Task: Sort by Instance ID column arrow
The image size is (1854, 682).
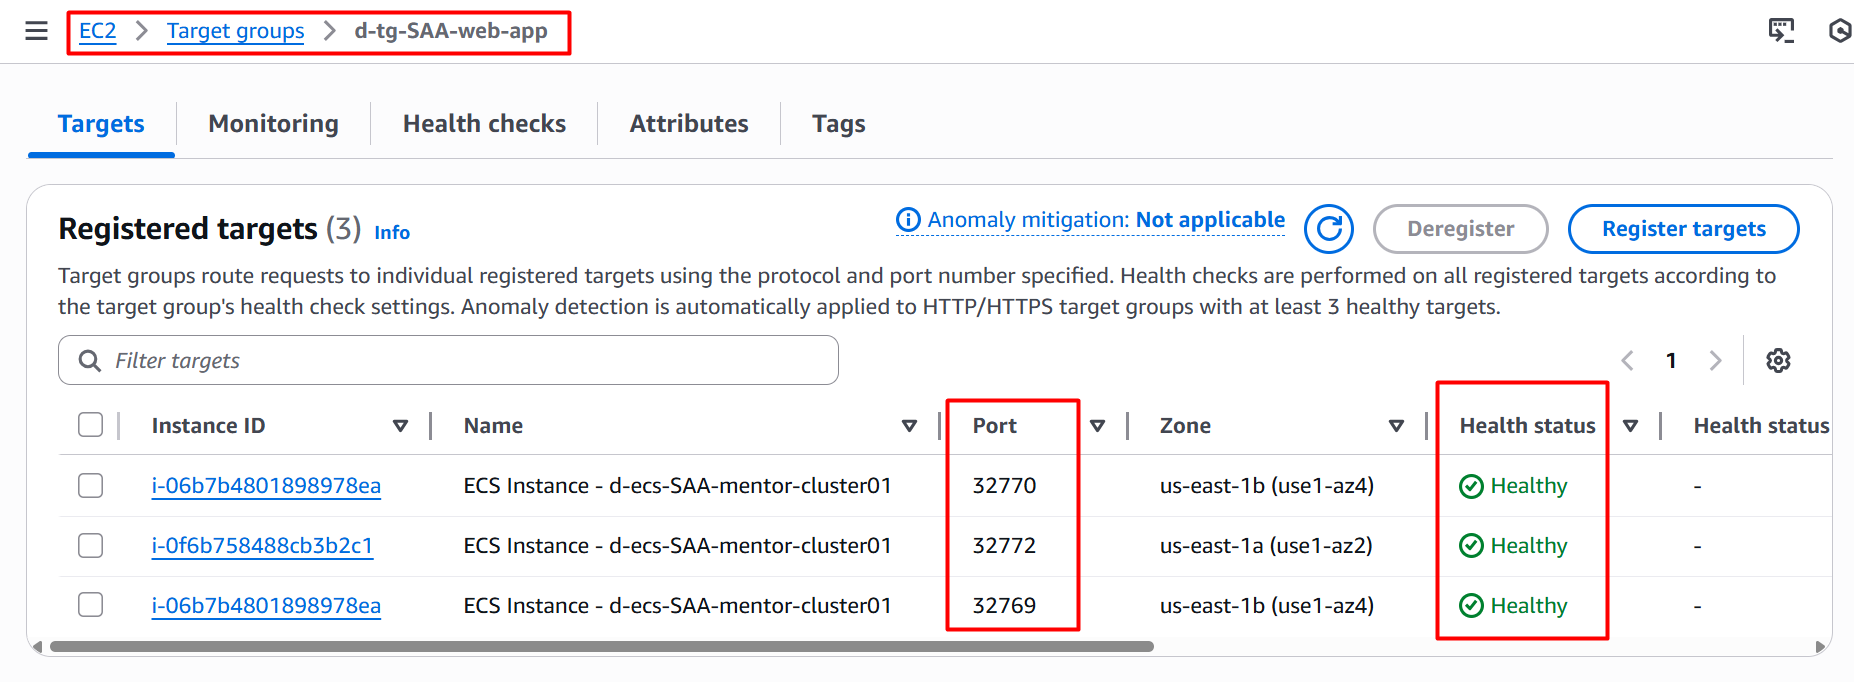Action: (x=400, y=426)
